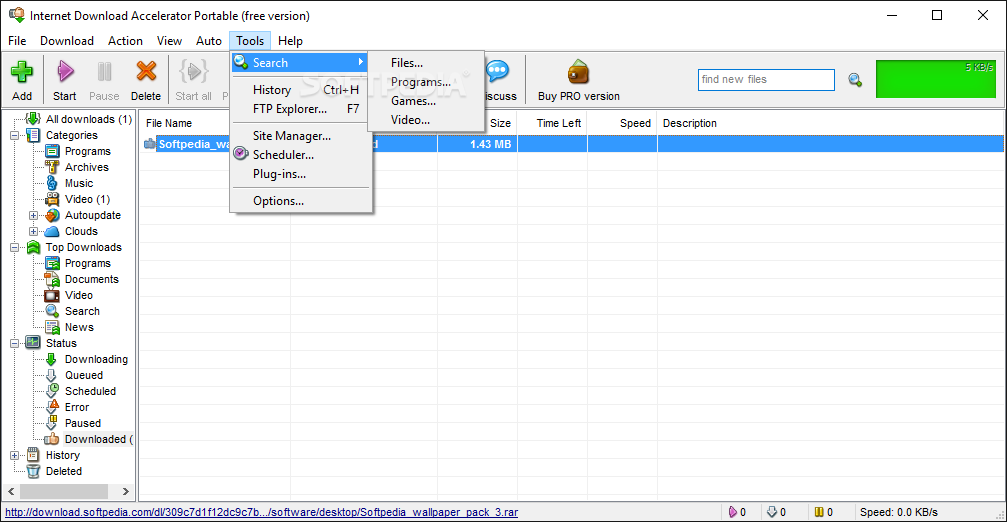Open the View menu
Screen dimensions: 1007x522
pyautogui.click(x=170, y=40)
